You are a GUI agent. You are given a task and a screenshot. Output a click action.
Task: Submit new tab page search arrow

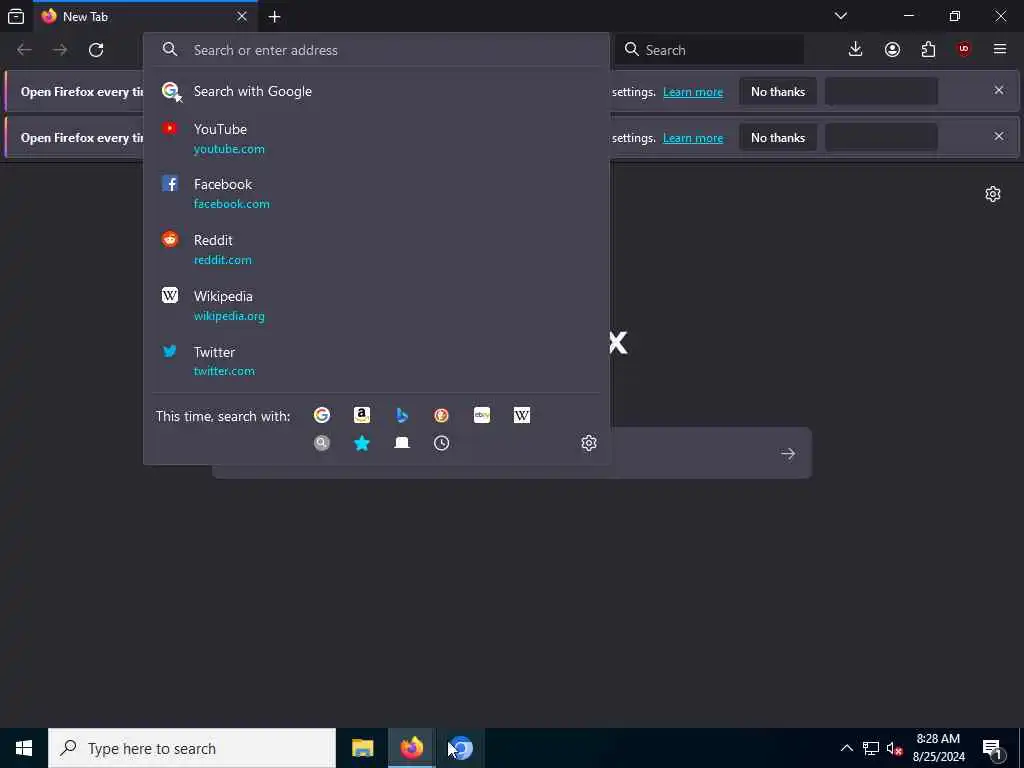coord(788,454)
